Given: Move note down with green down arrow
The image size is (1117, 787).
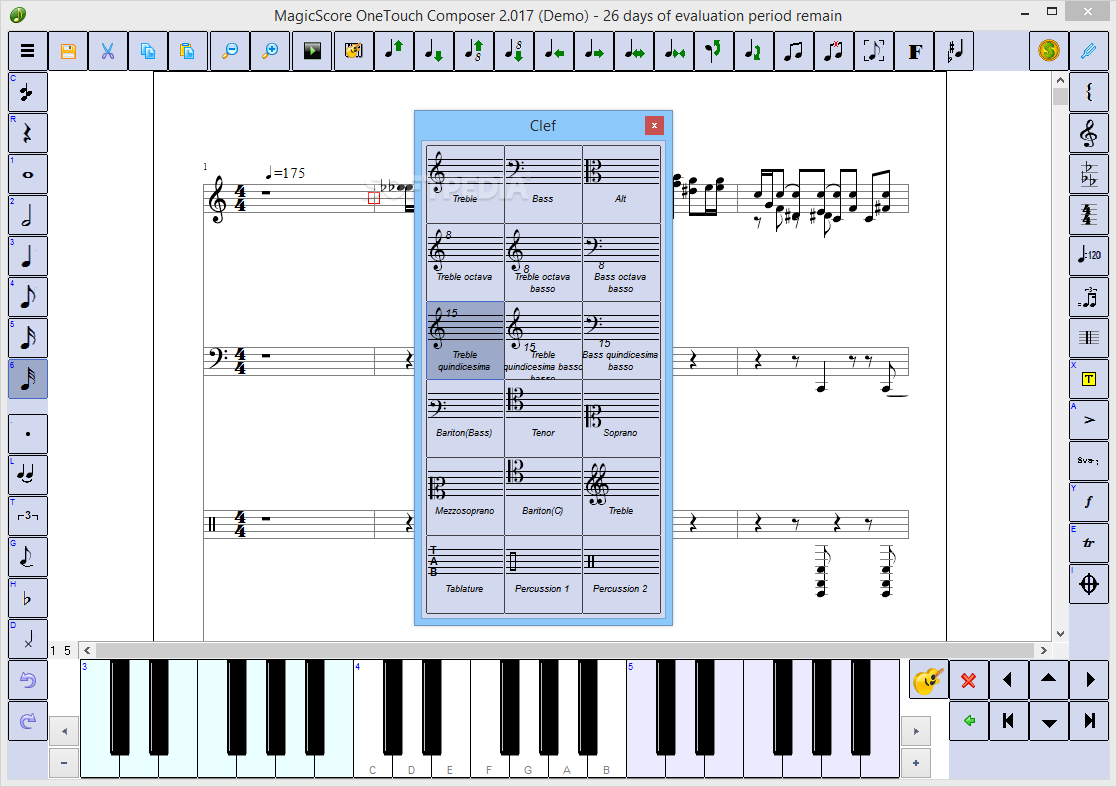Looking at the screenshot, I should (433, 51).
